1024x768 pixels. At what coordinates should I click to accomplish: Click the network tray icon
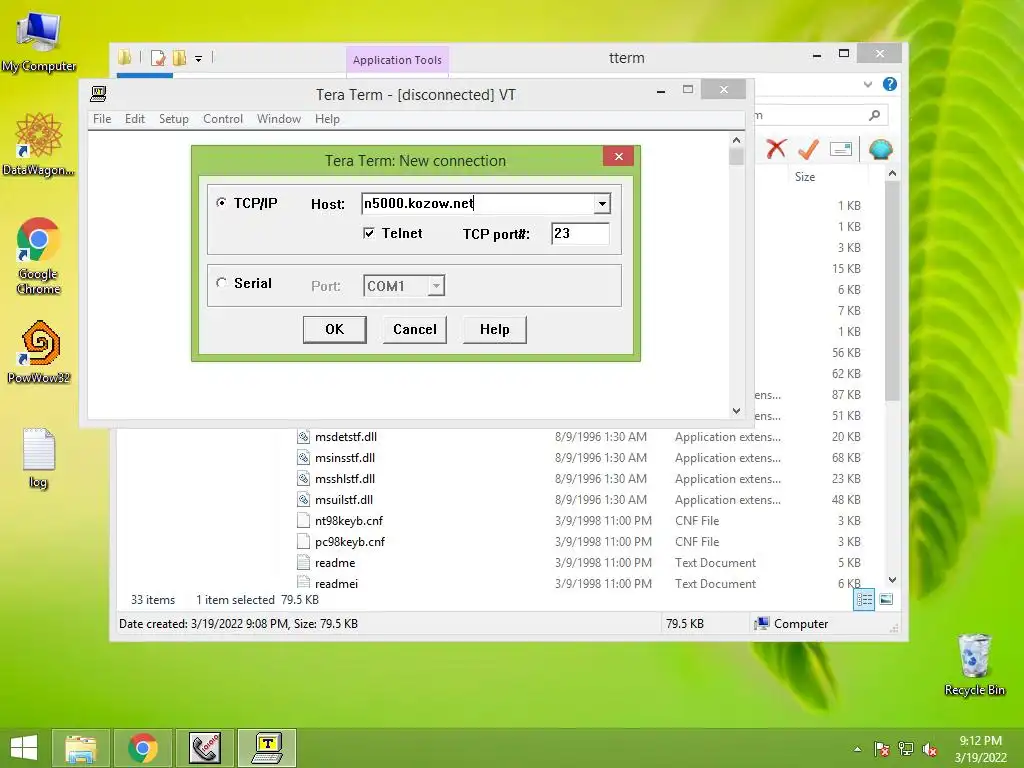(906, 749)
